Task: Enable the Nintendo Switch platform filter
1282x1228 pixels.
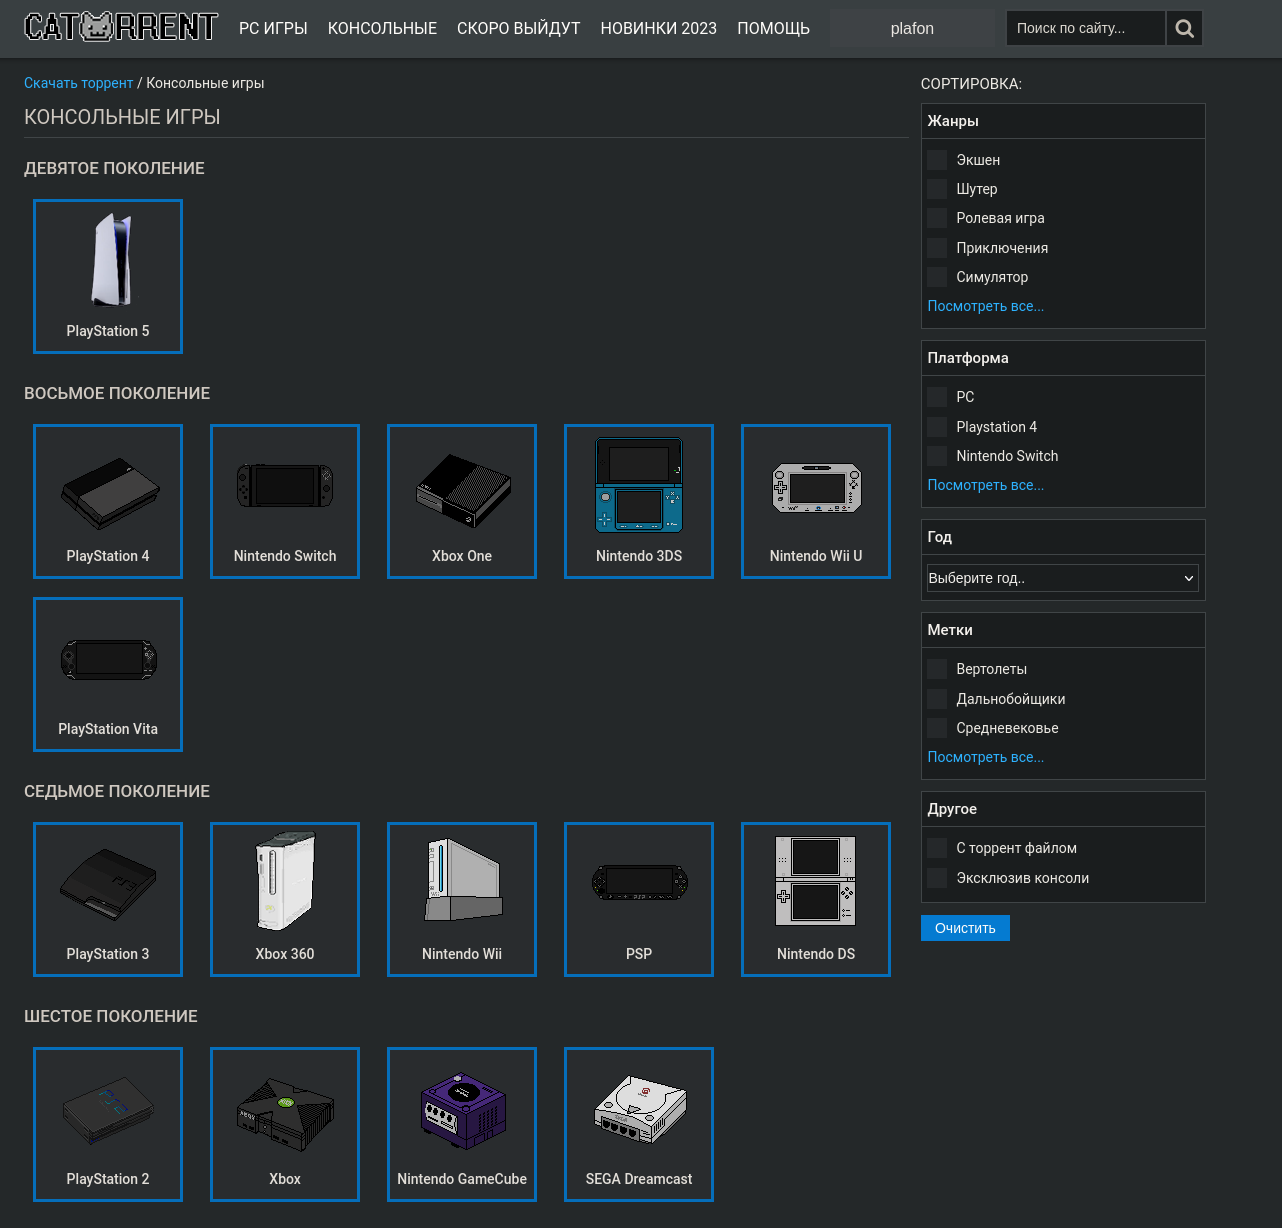Action: pos(937,456)
